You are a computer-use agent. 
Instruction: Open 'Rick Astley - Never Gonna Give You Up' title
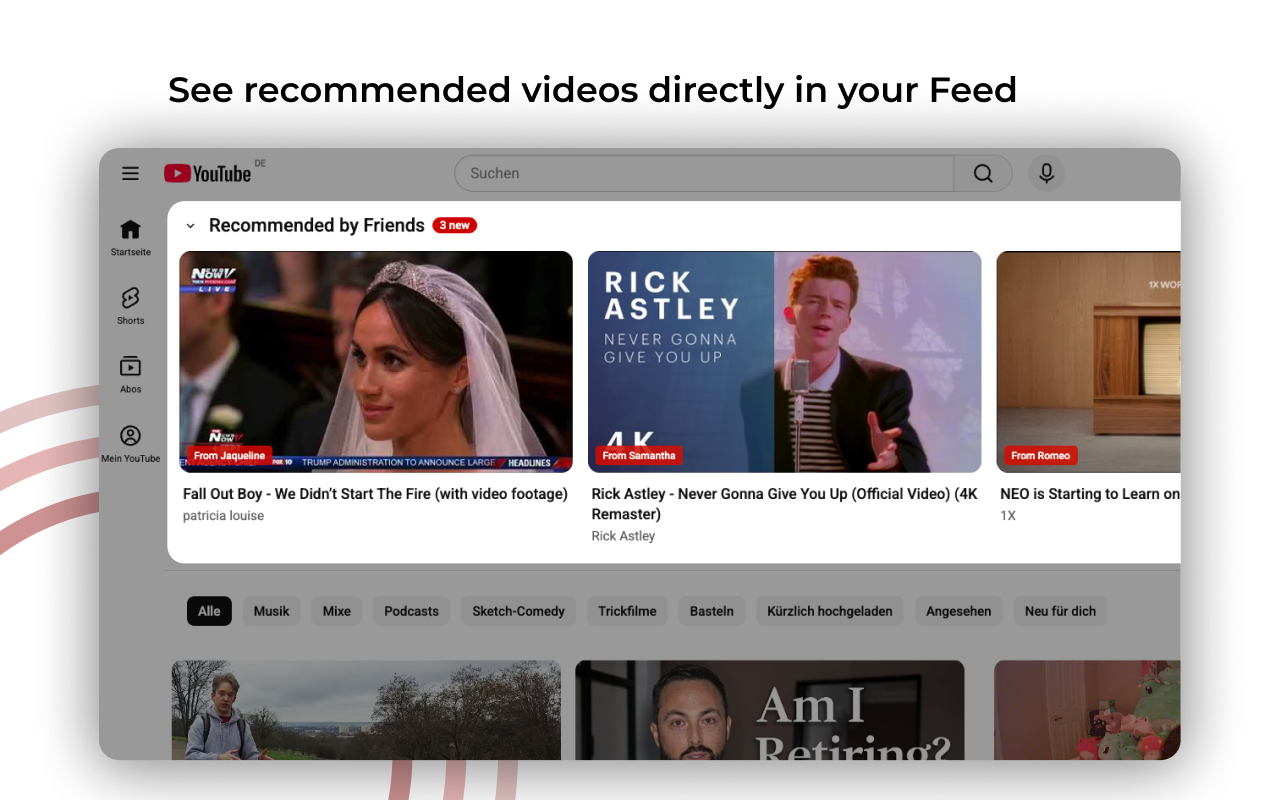785,504
